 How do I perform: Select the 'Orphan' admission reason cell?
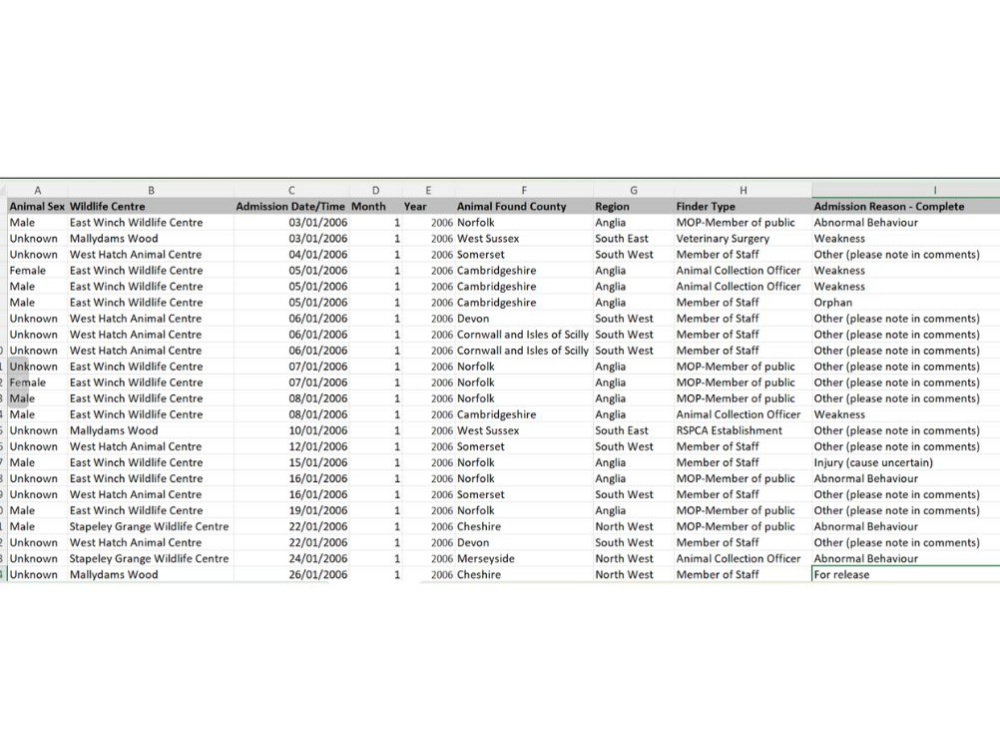906,302
